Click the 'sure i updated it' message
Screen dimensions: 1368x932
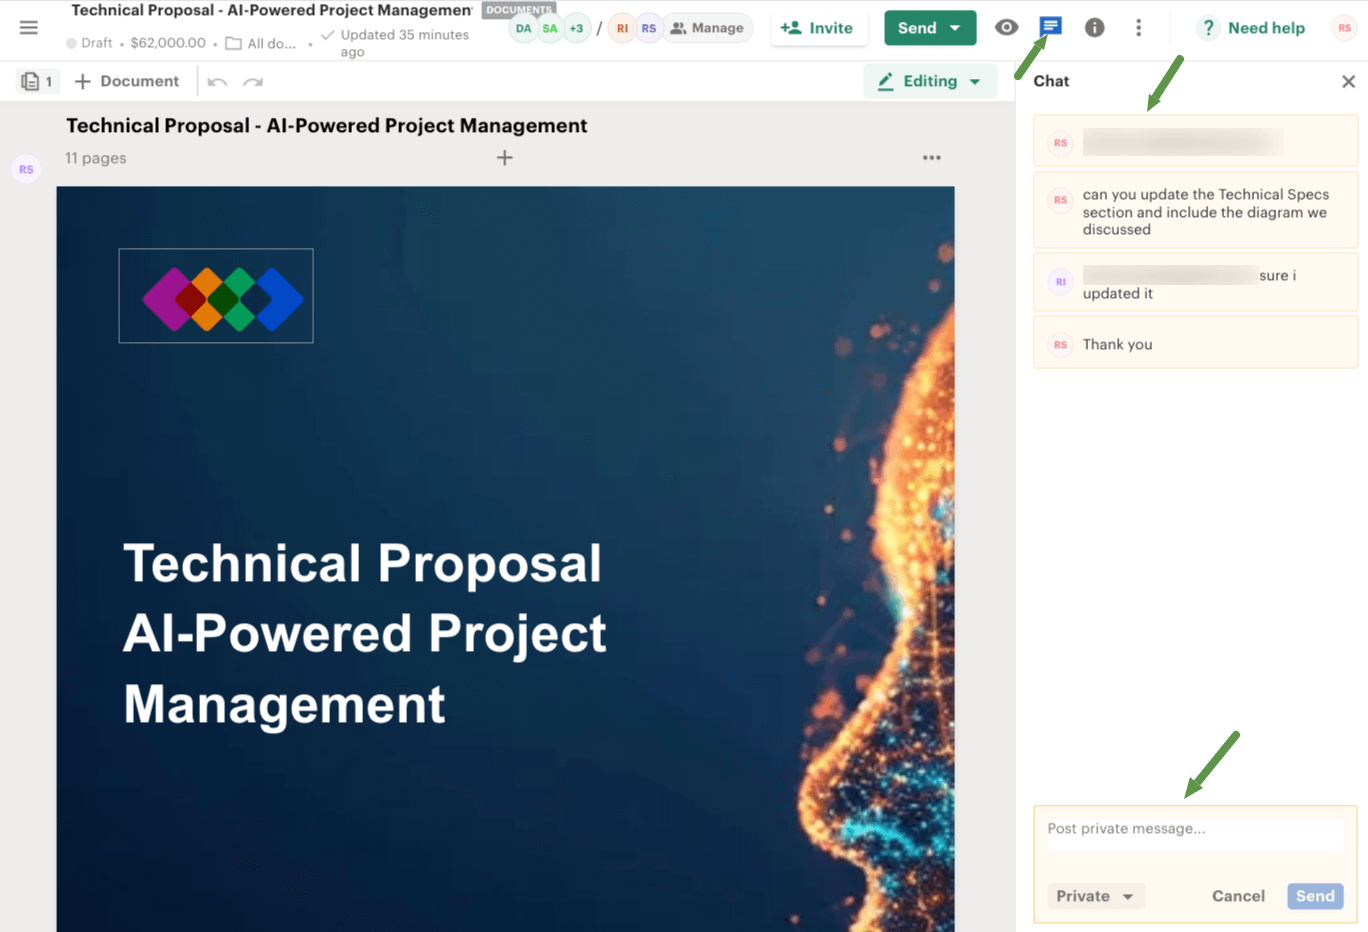tap(1195, 284)
